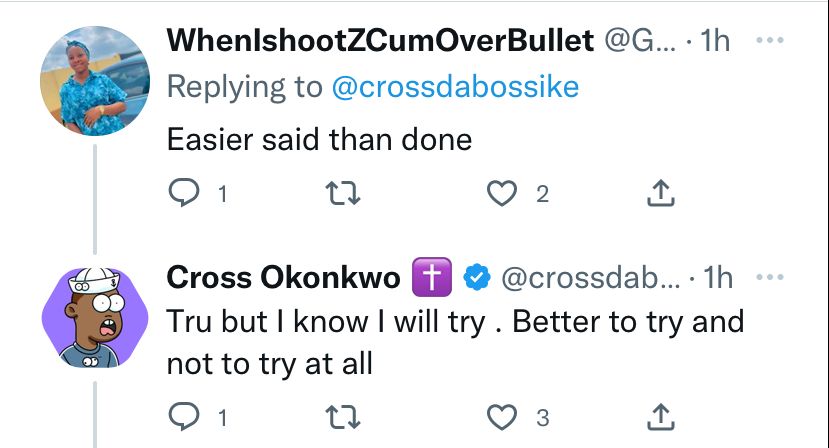Open more options on WhenIshootZCumOverBullet's tweet
Viewport: 829px width, 448px height.
point(770,40)
